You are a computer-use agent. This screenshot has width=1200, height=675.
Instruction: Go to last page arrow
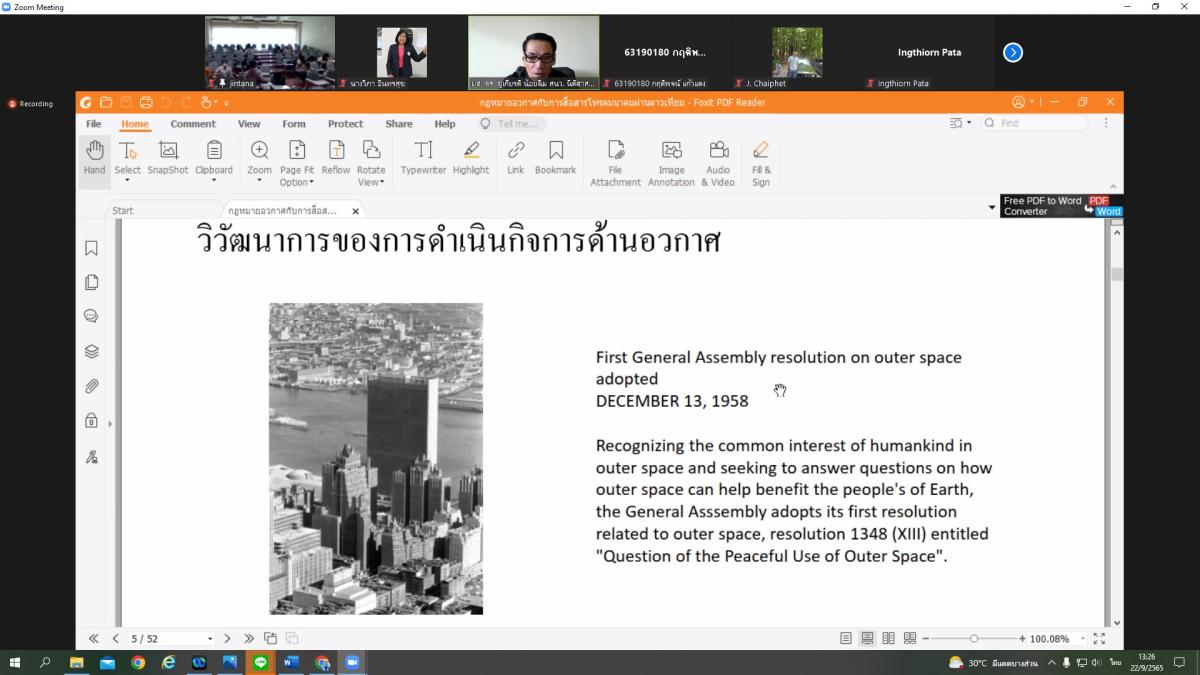249,638
